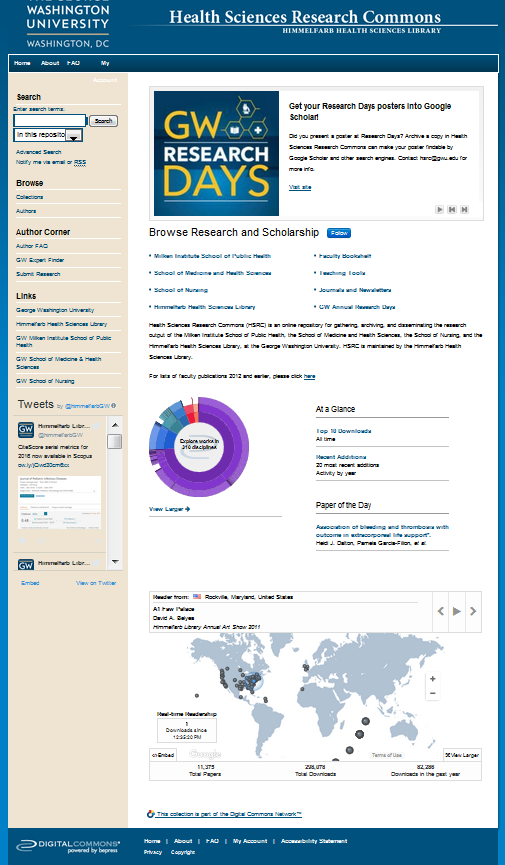Open the Himmelfarb Health Sciences Library sidebar link
Screen dimensions: 505x865
click(61, 324)
